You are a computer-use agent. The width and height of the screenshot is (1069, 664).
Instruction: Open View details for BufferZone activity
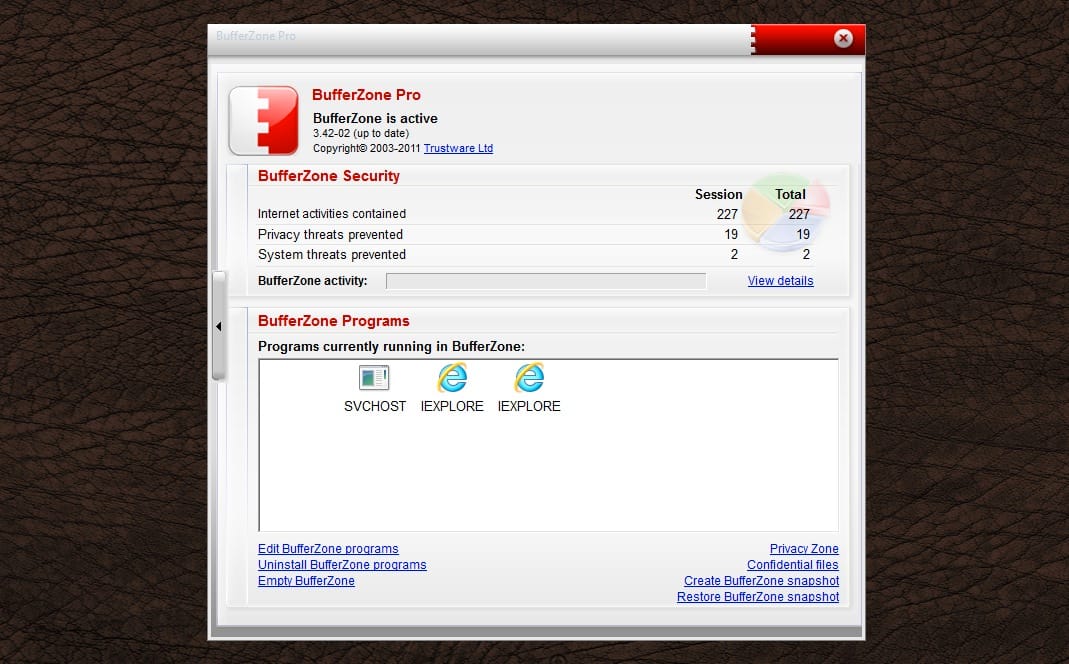pos(780,281)
